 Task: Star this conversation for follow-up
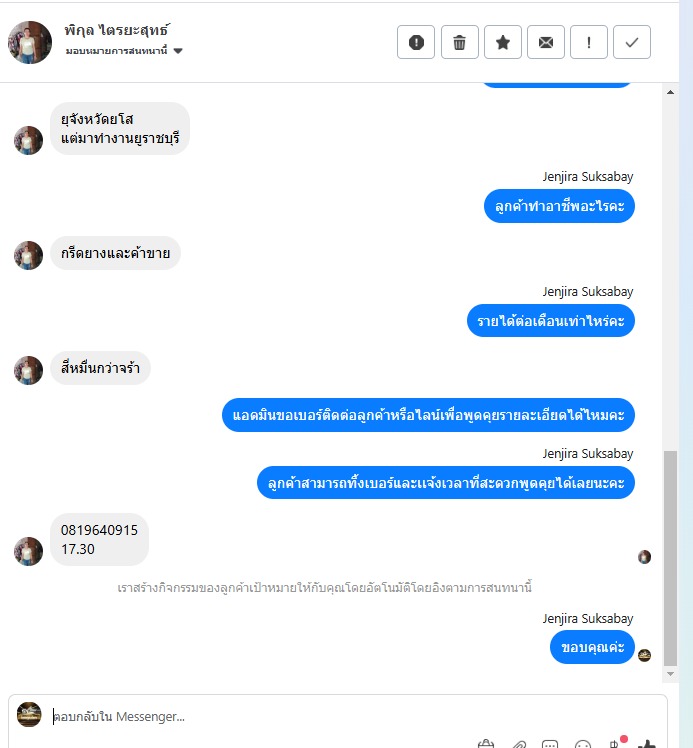[502, 42]
